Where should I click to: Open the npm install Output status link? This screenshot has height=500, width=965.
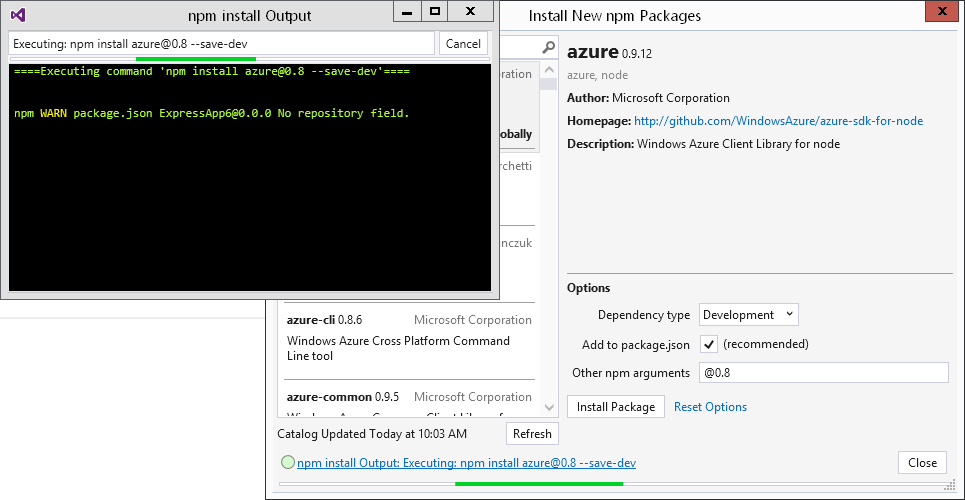(466, 462)
